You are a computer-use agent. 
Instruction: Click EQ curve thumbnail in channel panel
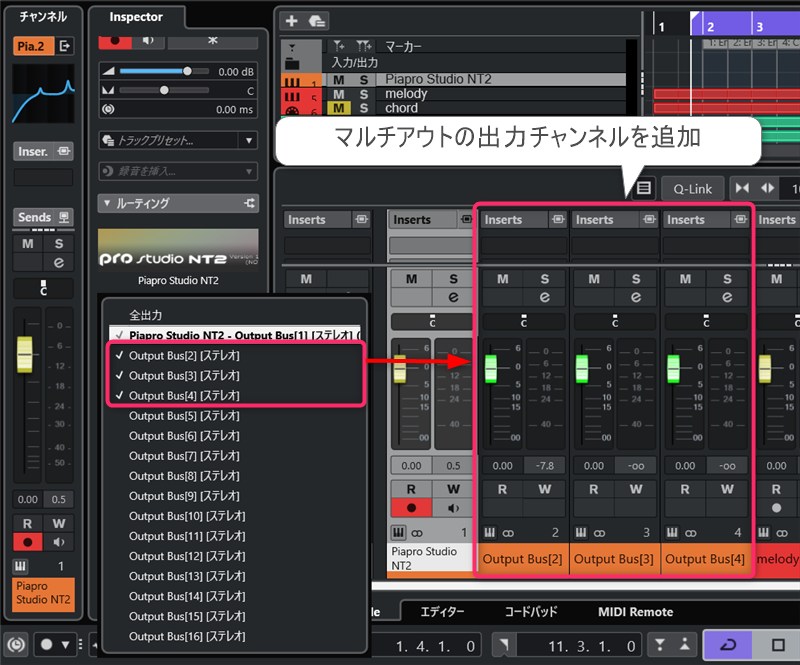click(x=43, y=93)
